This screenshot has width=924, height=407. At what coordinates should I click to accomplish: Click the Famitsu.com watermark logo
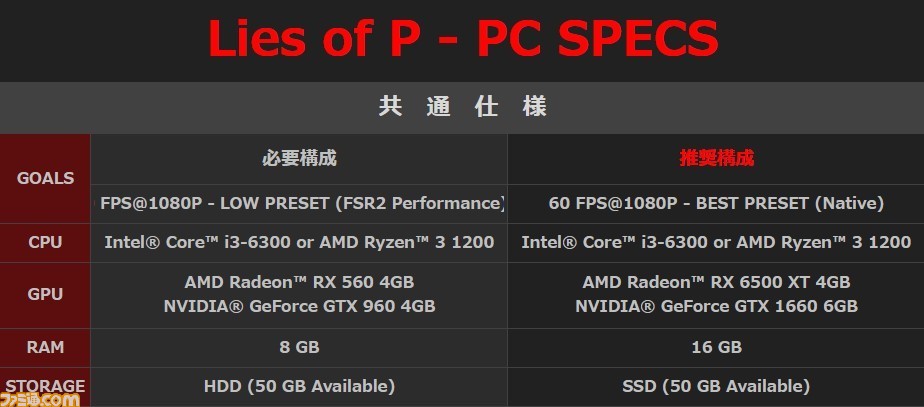pyautogui.click(x=39, y=399)
